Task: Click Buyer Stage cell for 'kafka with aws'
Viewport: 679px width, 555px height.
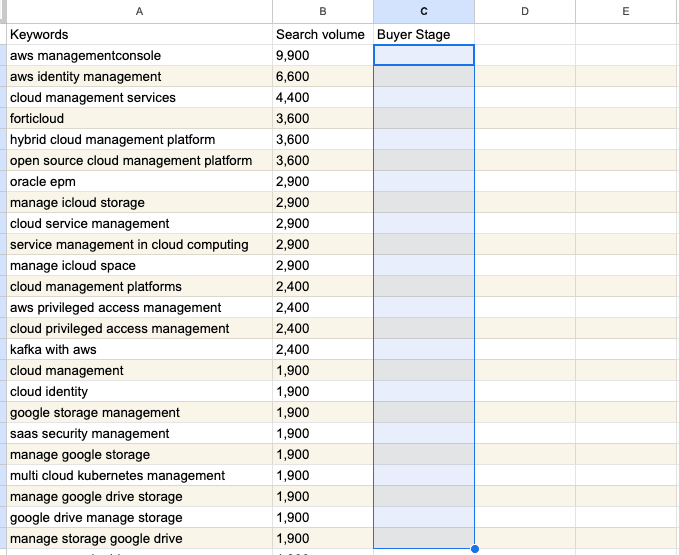Action: point(424,349)
